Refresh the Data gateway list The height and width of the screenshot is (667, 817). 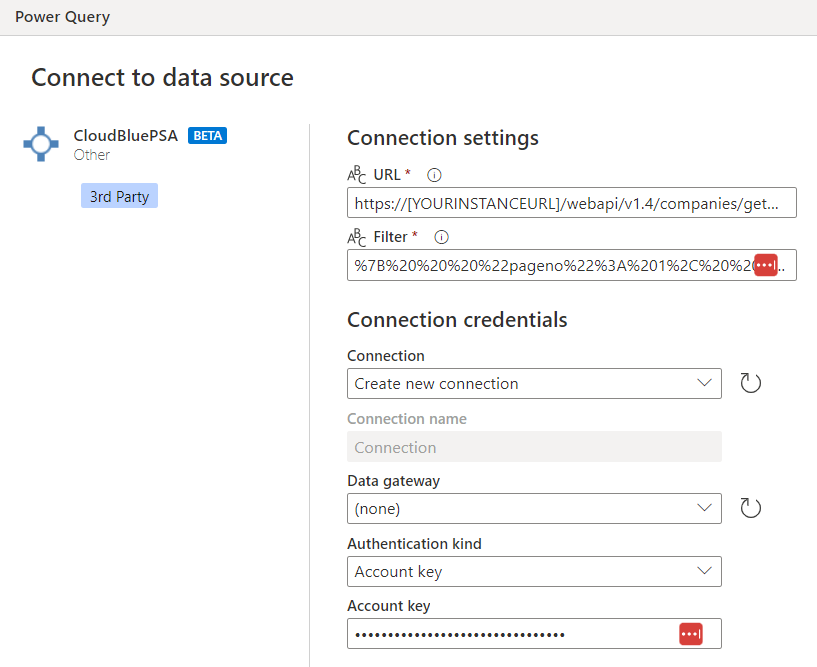click(750, 507)
